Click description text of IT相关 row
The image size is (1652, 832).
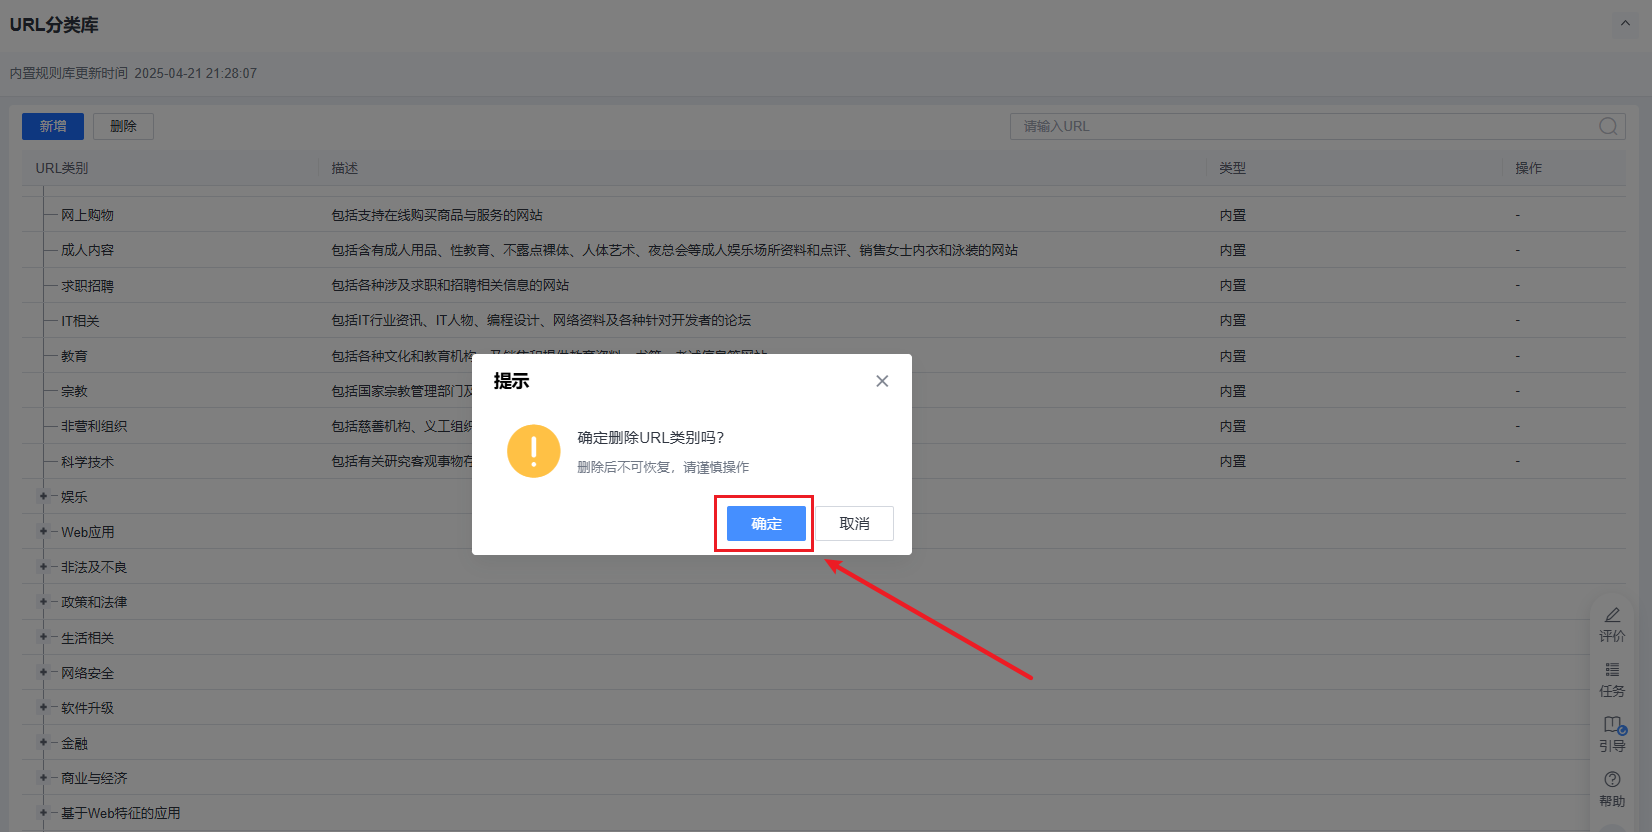[x=541, y=320]
